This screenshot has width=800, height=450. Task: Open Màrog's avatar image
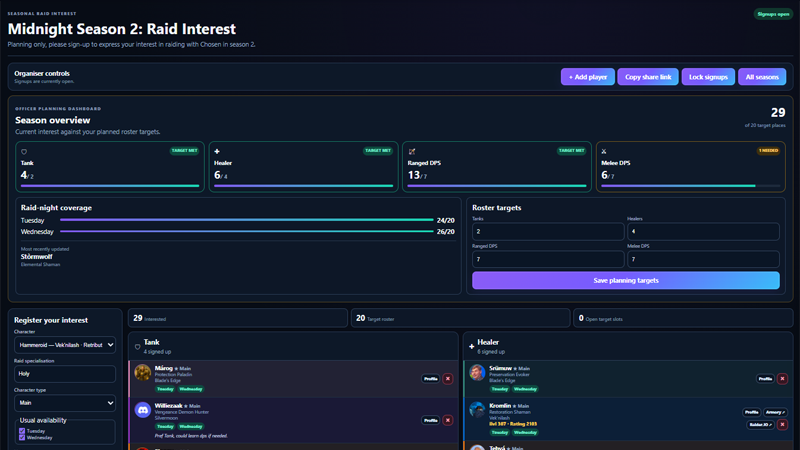tap(142, 372)
